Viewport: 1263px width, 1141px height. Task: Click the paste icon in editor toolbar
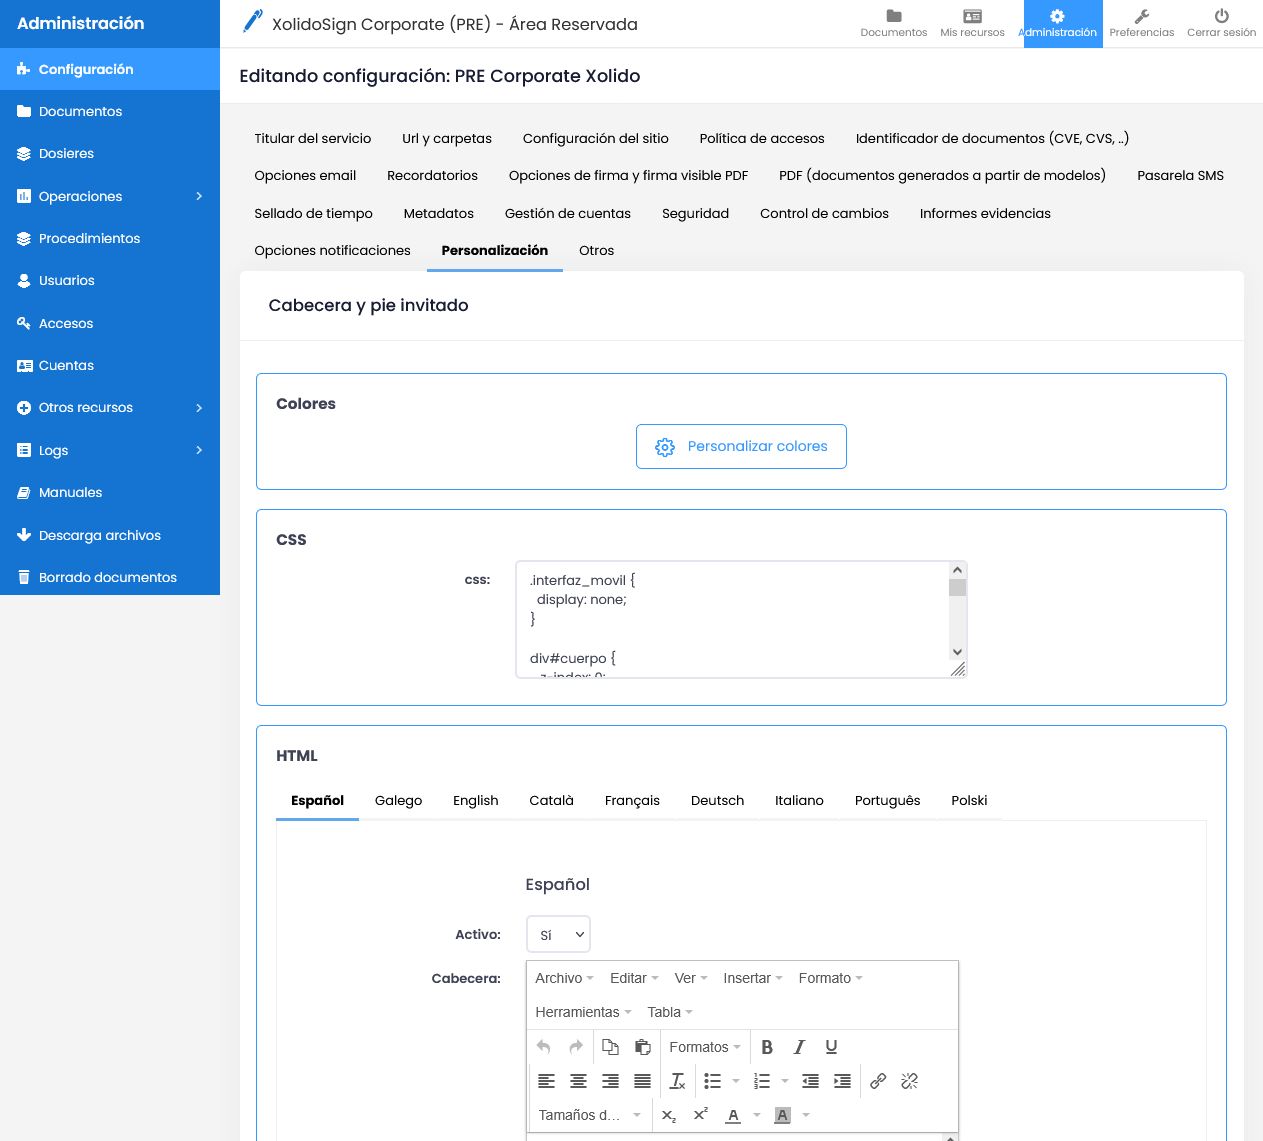pyautogui.click(x=642, y=1047)
